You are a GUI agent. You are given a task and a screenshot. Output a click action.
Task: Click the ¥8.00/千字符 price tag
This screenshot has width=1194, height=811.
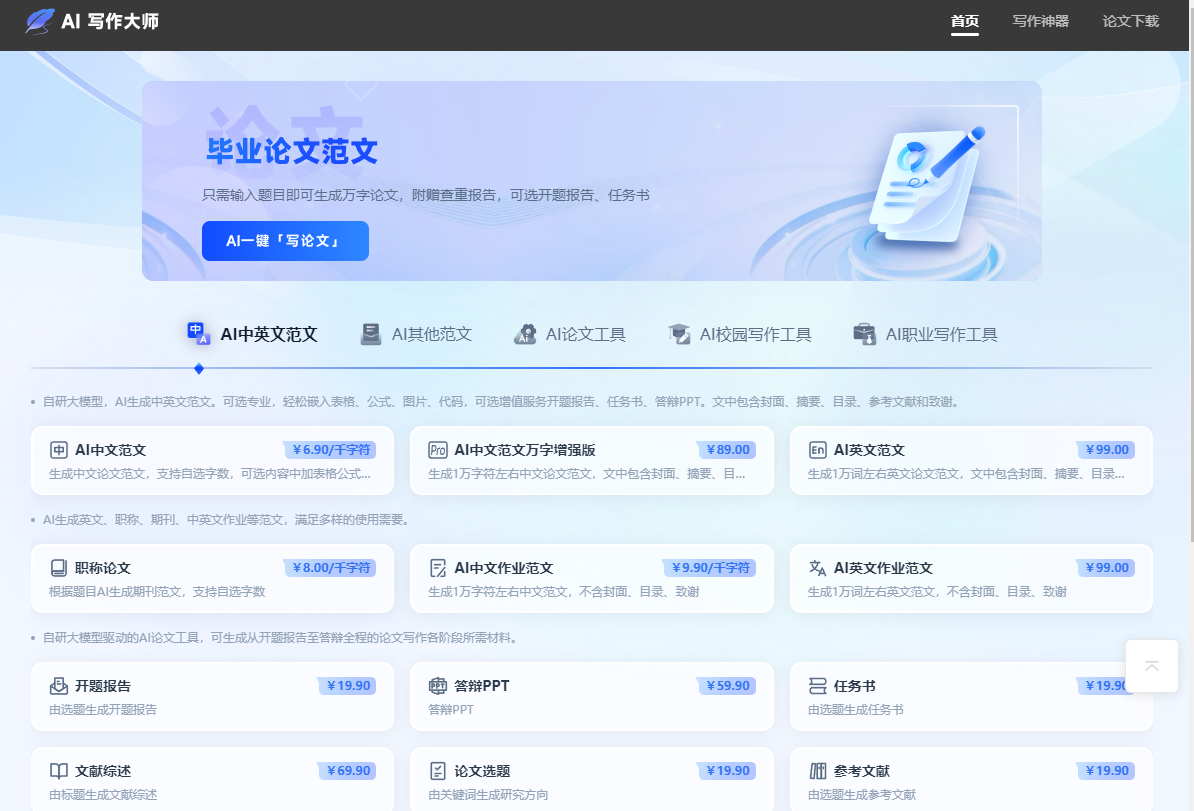point(330,568)
